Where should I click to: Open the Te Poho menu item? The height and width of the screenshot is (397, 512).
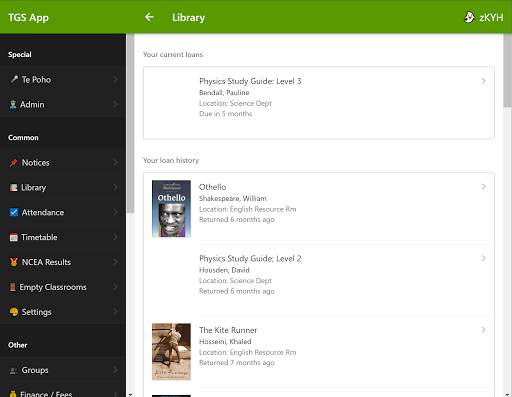click(63, 79)
